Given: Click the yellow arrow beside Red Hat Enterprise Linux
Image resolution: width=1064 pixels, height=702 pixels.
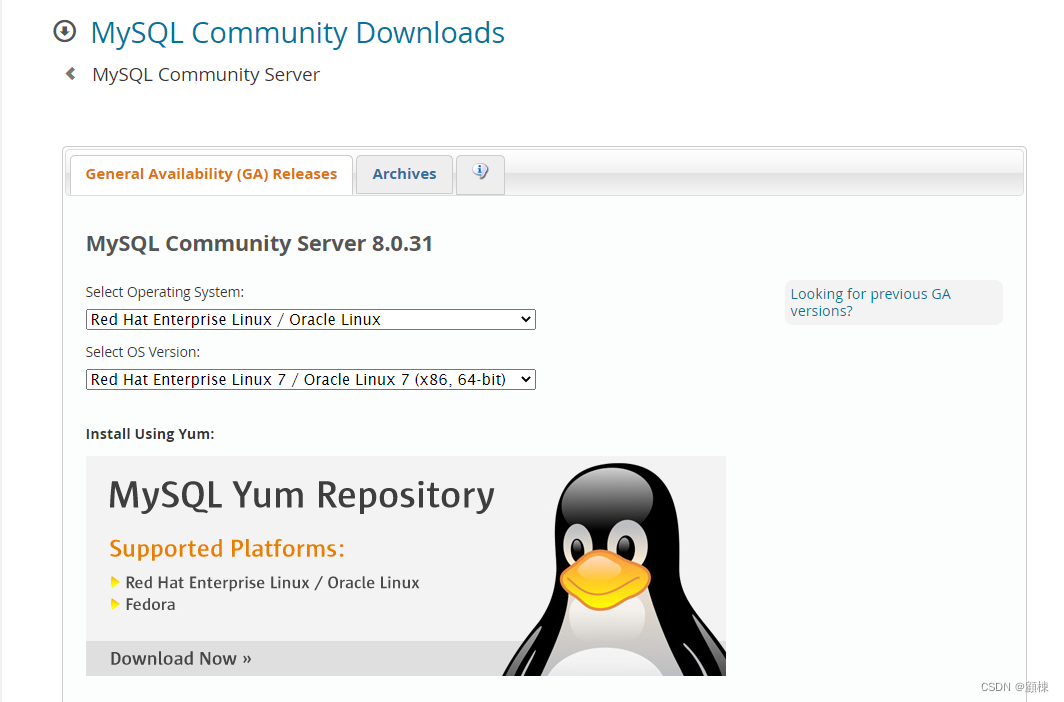Looking at the screenshot, I should (117, 582).
